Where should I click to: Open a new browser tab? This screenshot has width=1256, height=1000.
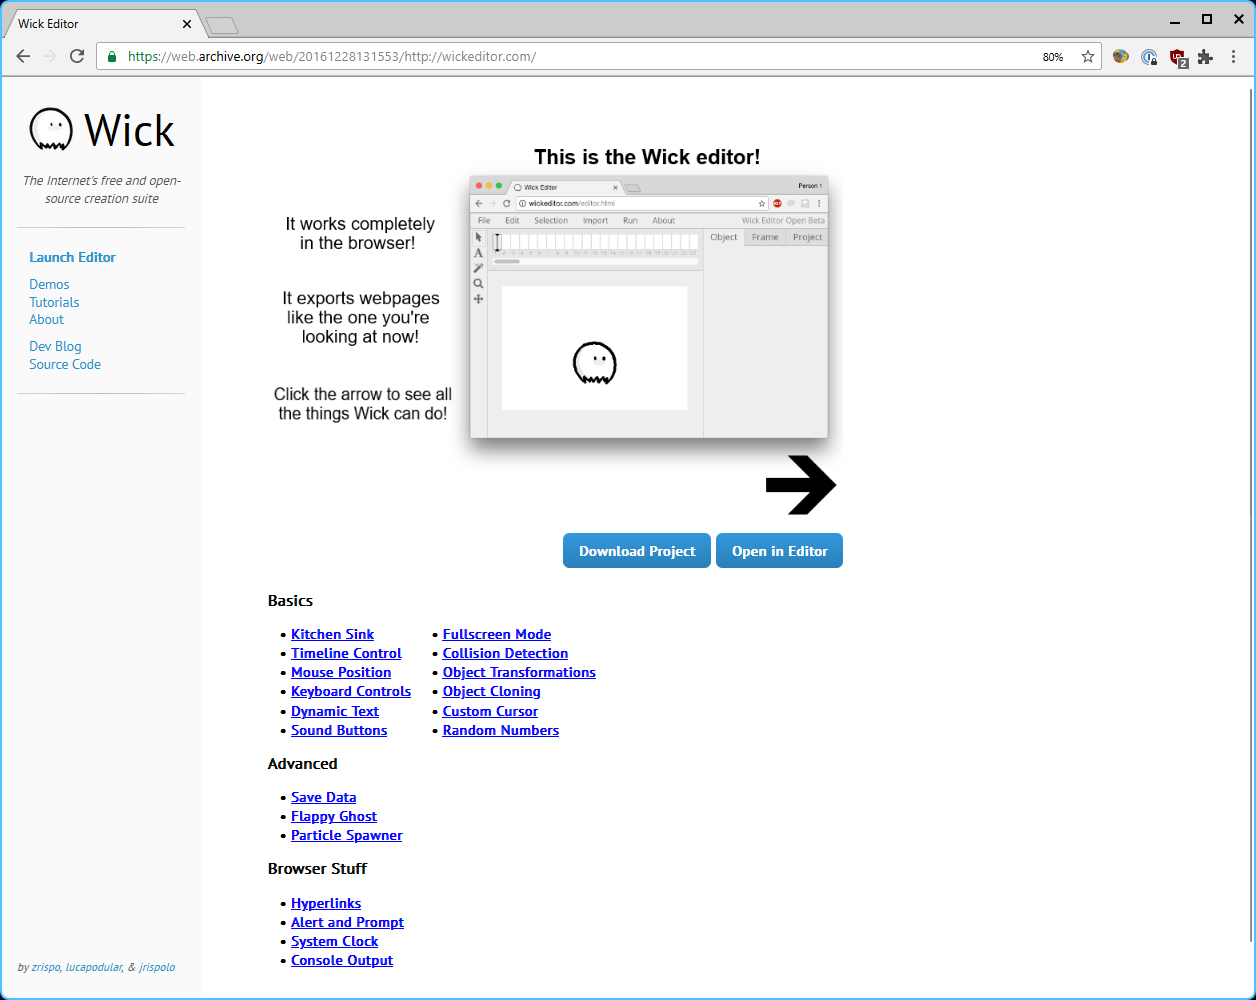point(221,25)
